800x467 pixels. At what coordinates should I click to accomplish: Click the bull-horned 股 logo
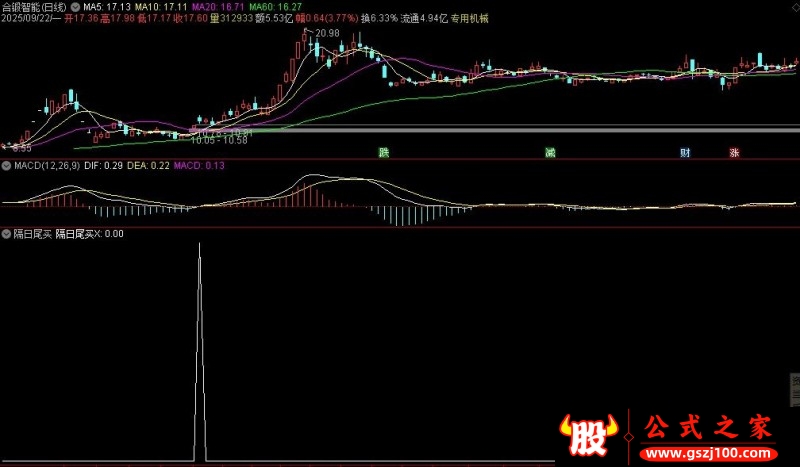pyautogui.click(x=590, y=432)
